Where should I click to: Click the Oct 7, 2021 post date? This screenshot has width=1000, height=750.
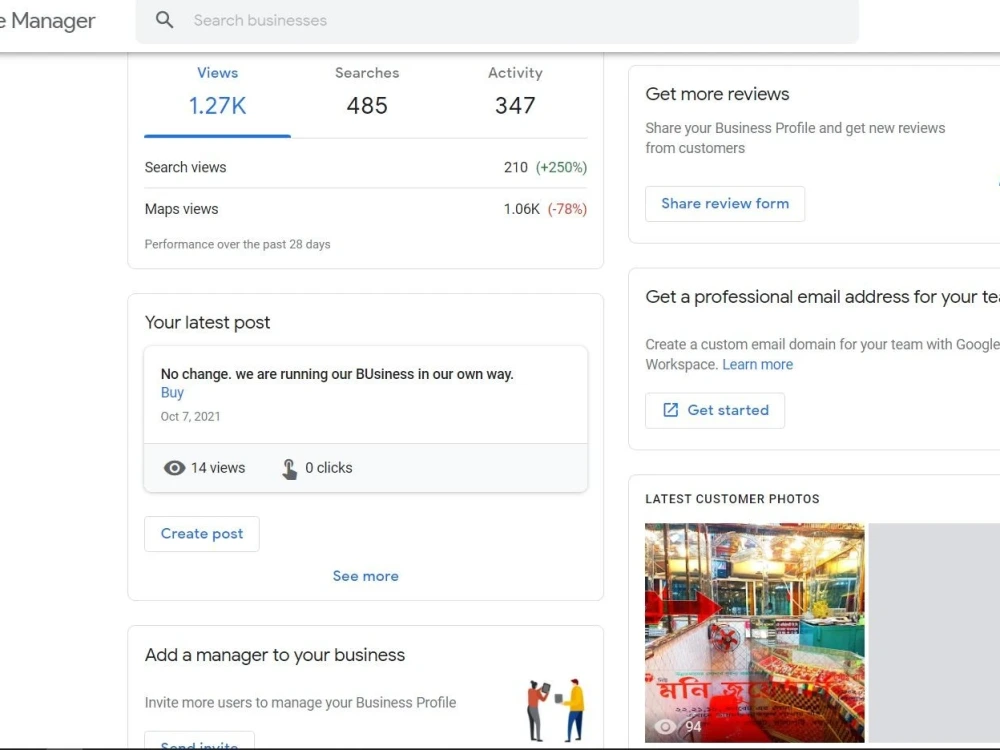(x=190, y=416)
